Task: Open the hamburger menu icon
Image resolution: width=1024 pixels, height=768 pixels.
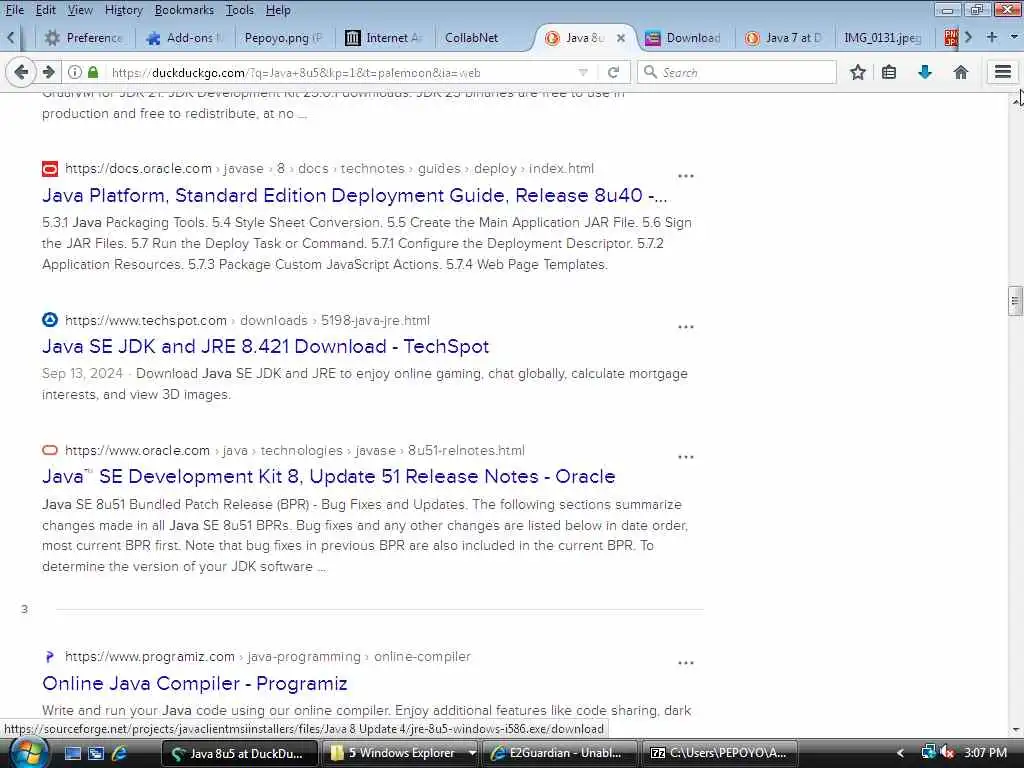Action: tap(1003, 72)
